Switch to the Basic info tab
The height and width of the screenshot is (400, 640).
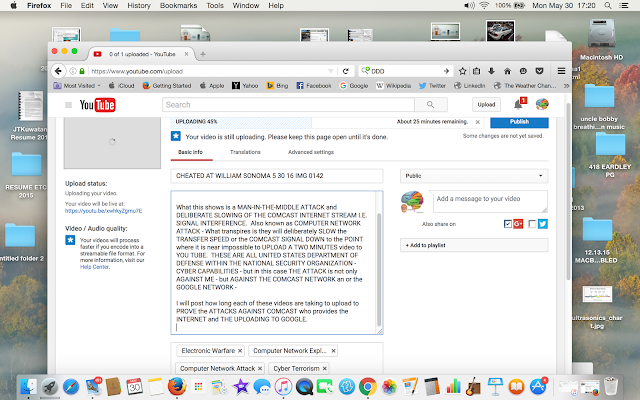click(191, 152)
